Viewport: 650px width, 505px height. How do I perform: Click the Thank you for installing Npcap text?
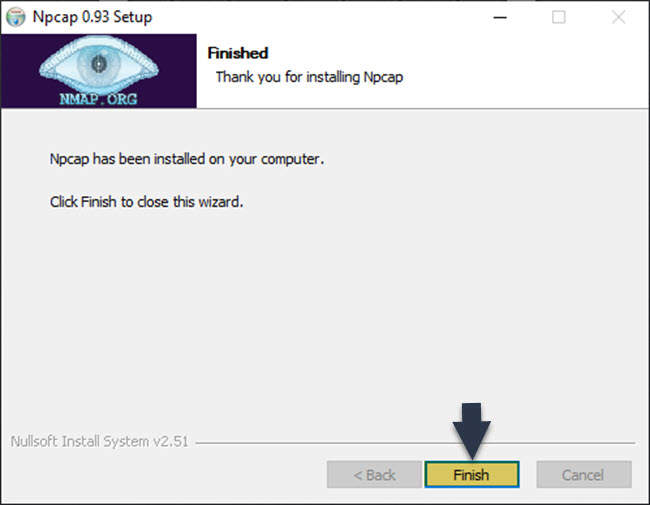click(309, 77)
